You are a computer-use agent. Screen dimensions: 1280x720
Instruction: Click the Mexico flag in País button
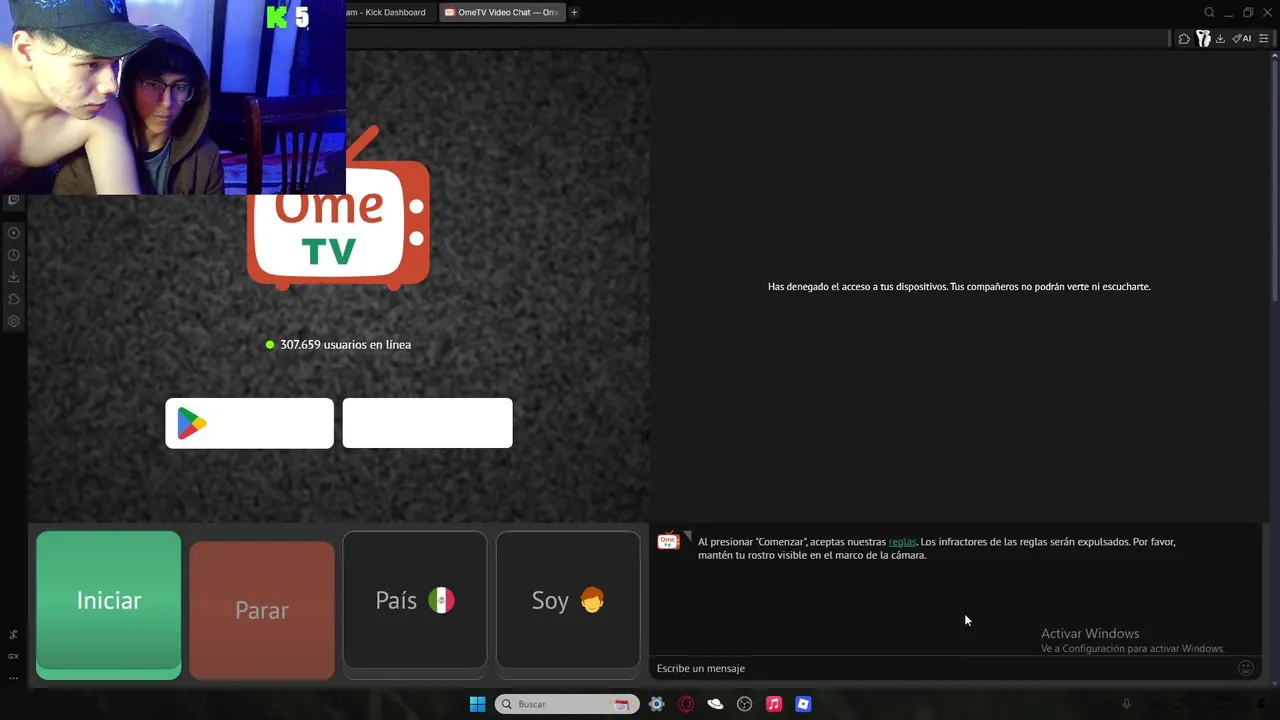coord(441,600)
